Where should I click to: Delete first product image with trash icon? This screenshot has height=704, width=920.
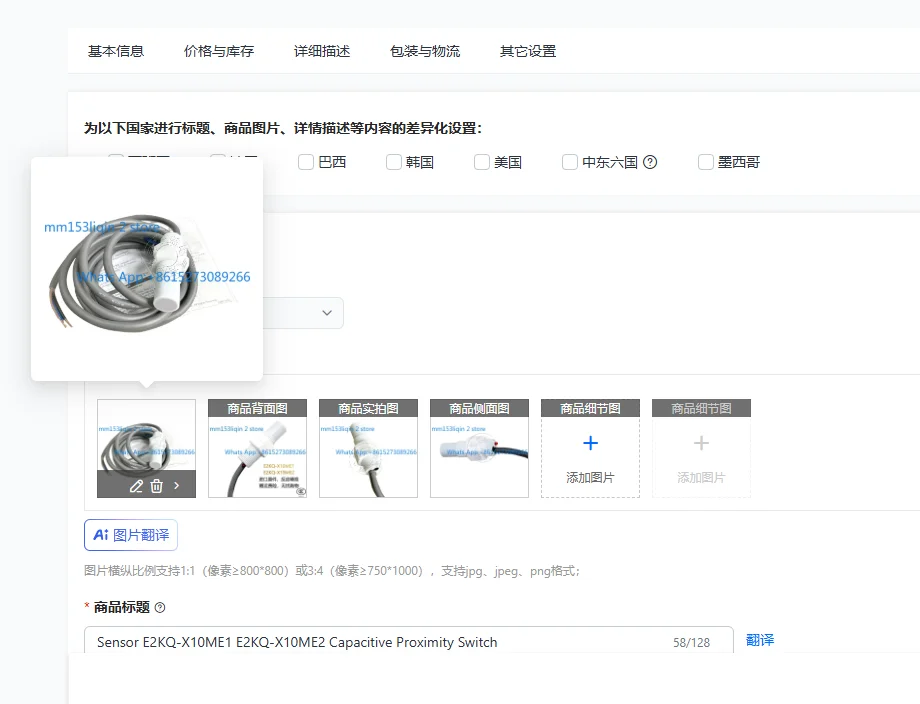click(157, 486)
